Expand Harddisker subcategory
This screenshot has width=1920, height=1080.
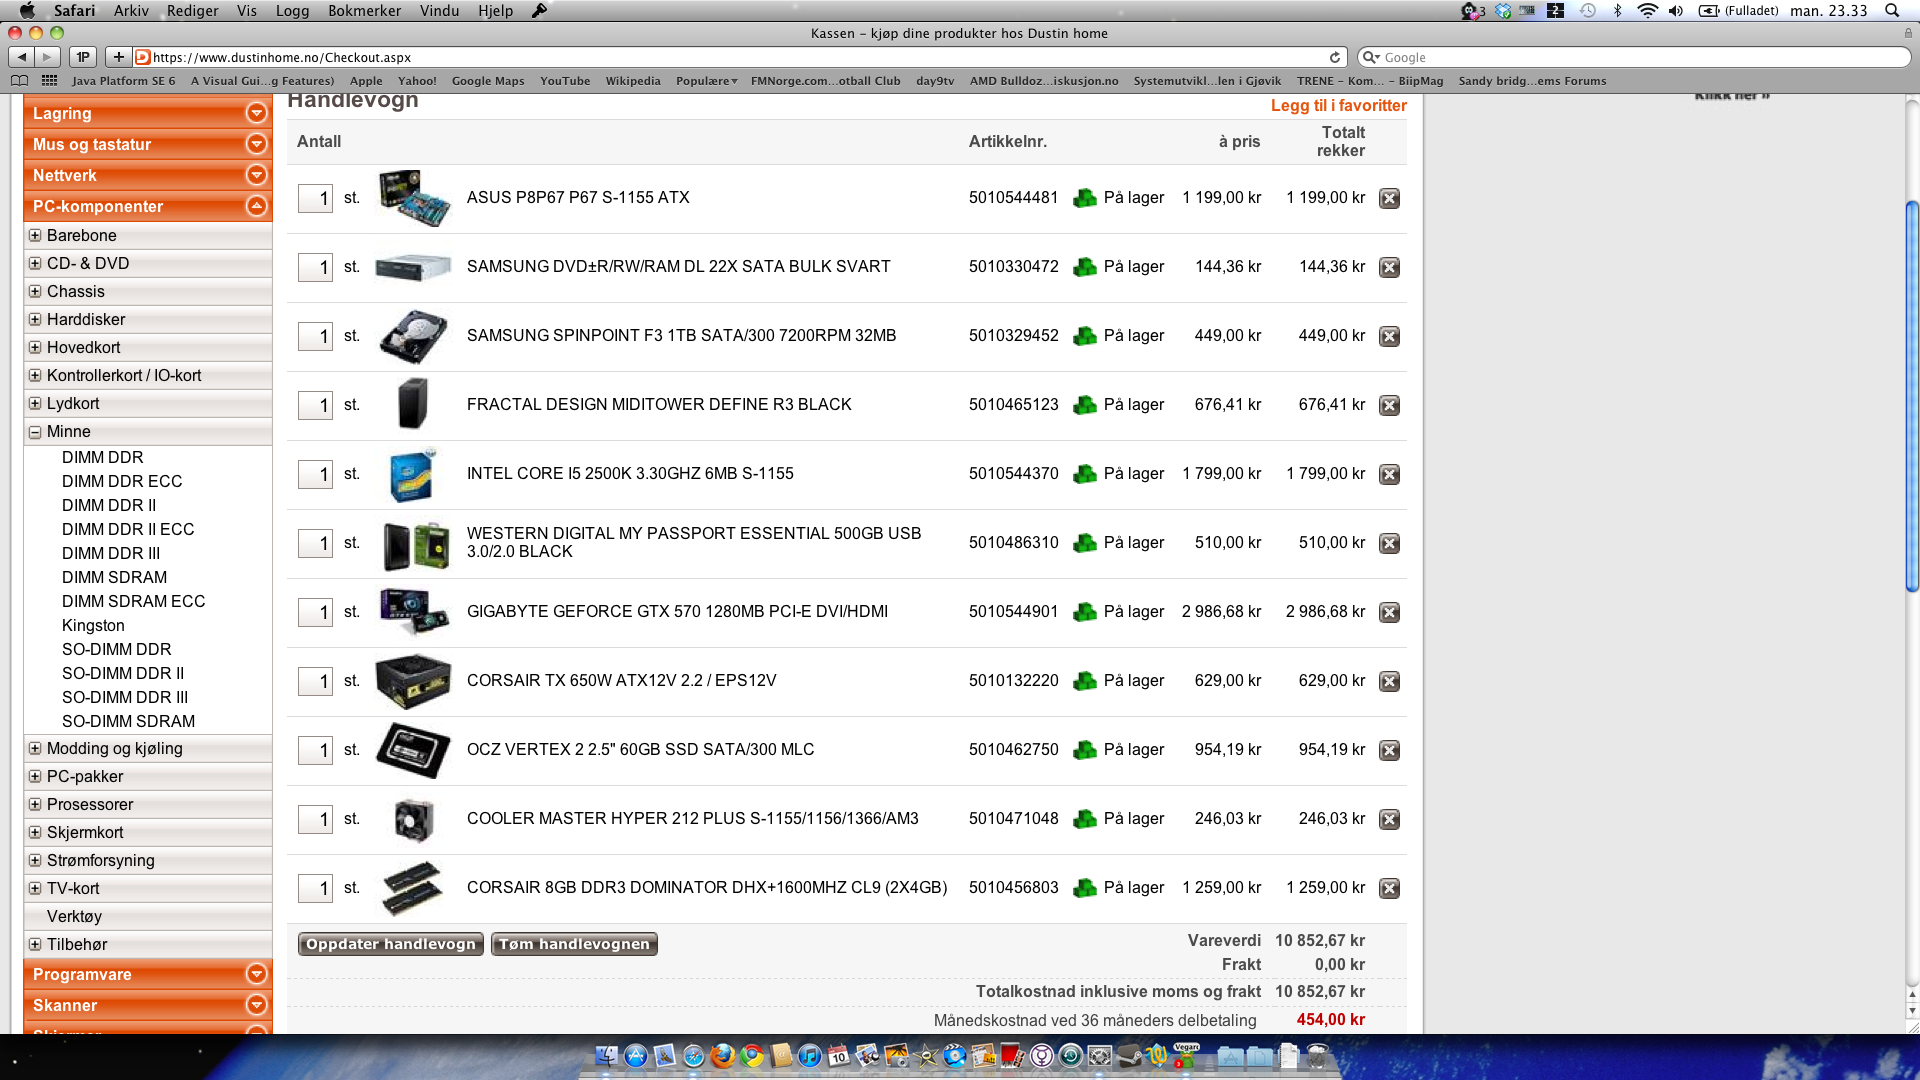pyautogui.click(x=35, y=319)
